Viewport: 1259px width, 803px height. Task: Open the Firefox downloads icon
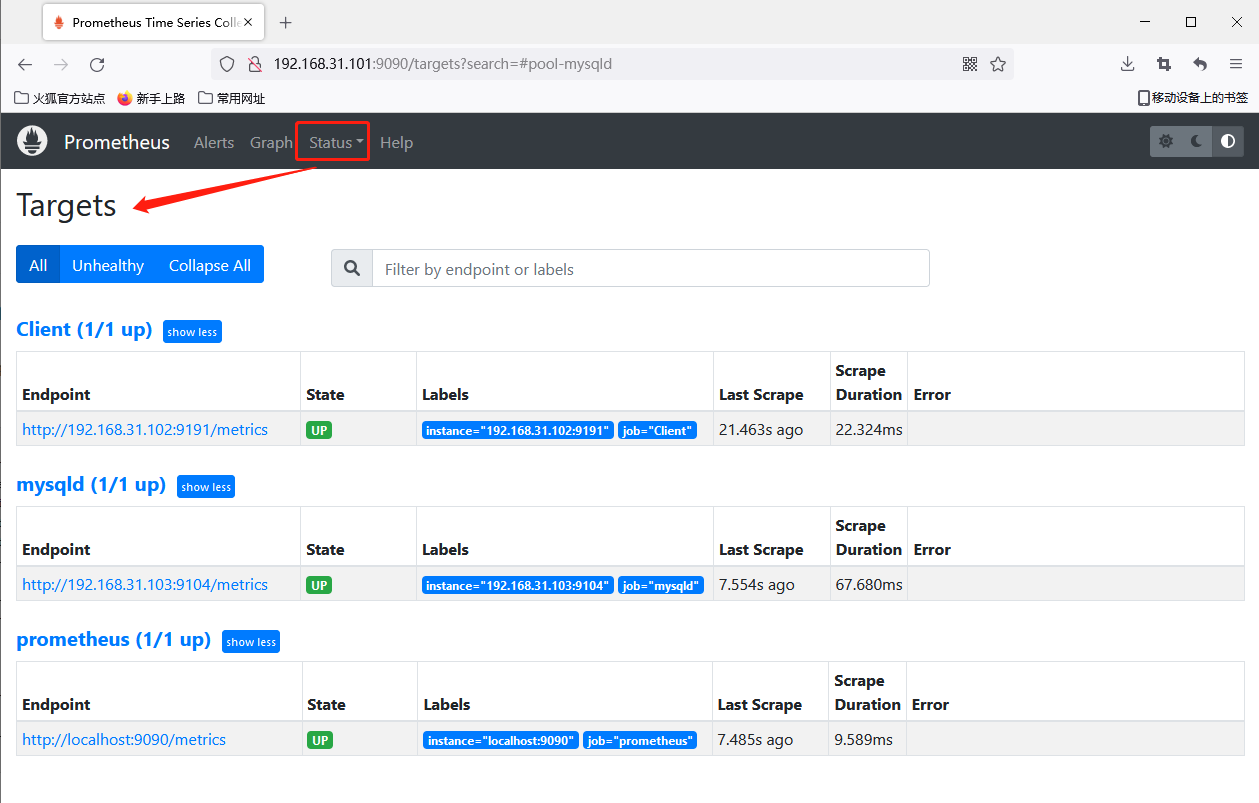[1127, 64]
